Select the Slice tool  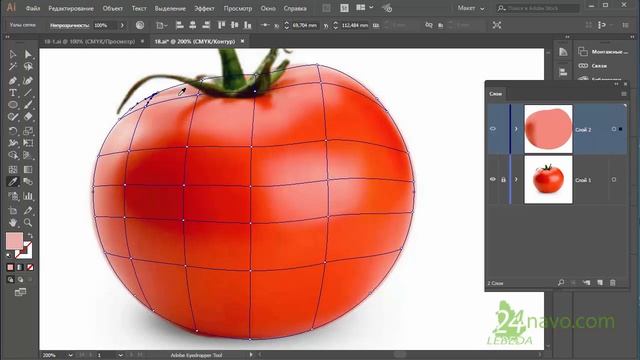click(28, 210)
